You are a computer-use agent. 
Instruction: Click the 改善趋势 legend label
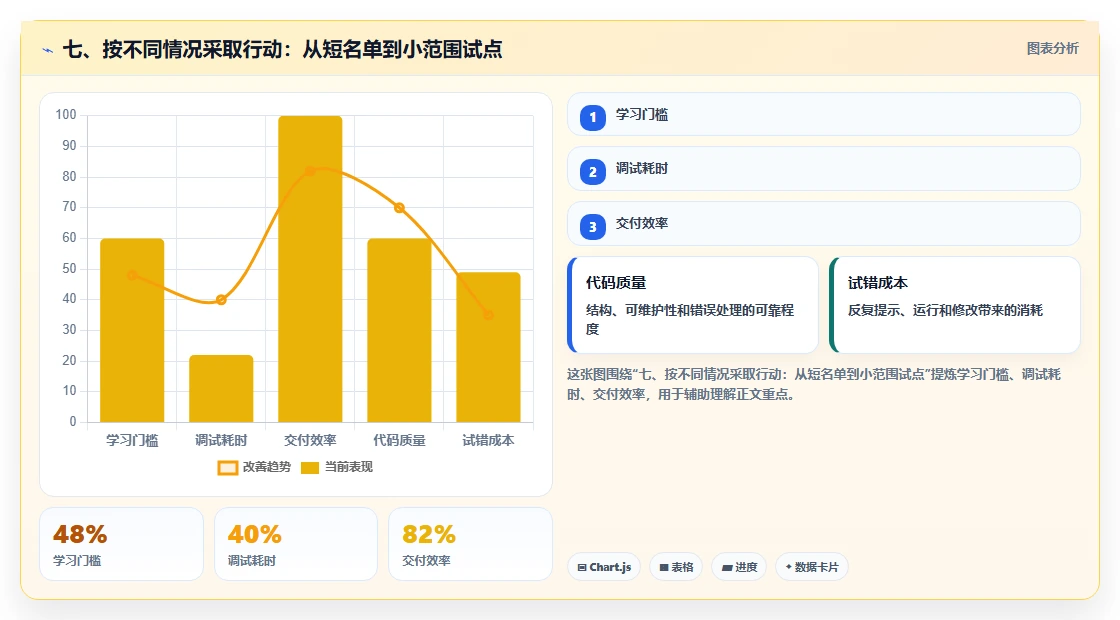click(x=267, y=467)
